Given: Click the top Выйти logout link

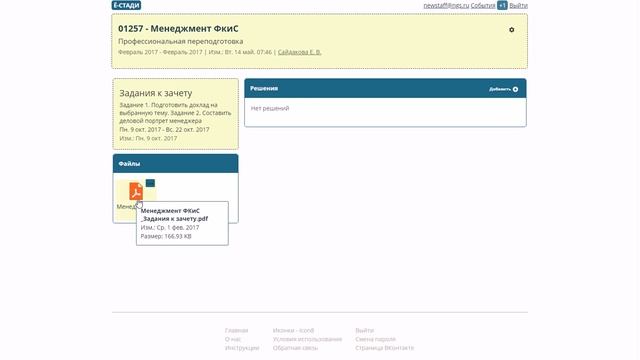Looking at the screenshot, I should tap(518, 6).
